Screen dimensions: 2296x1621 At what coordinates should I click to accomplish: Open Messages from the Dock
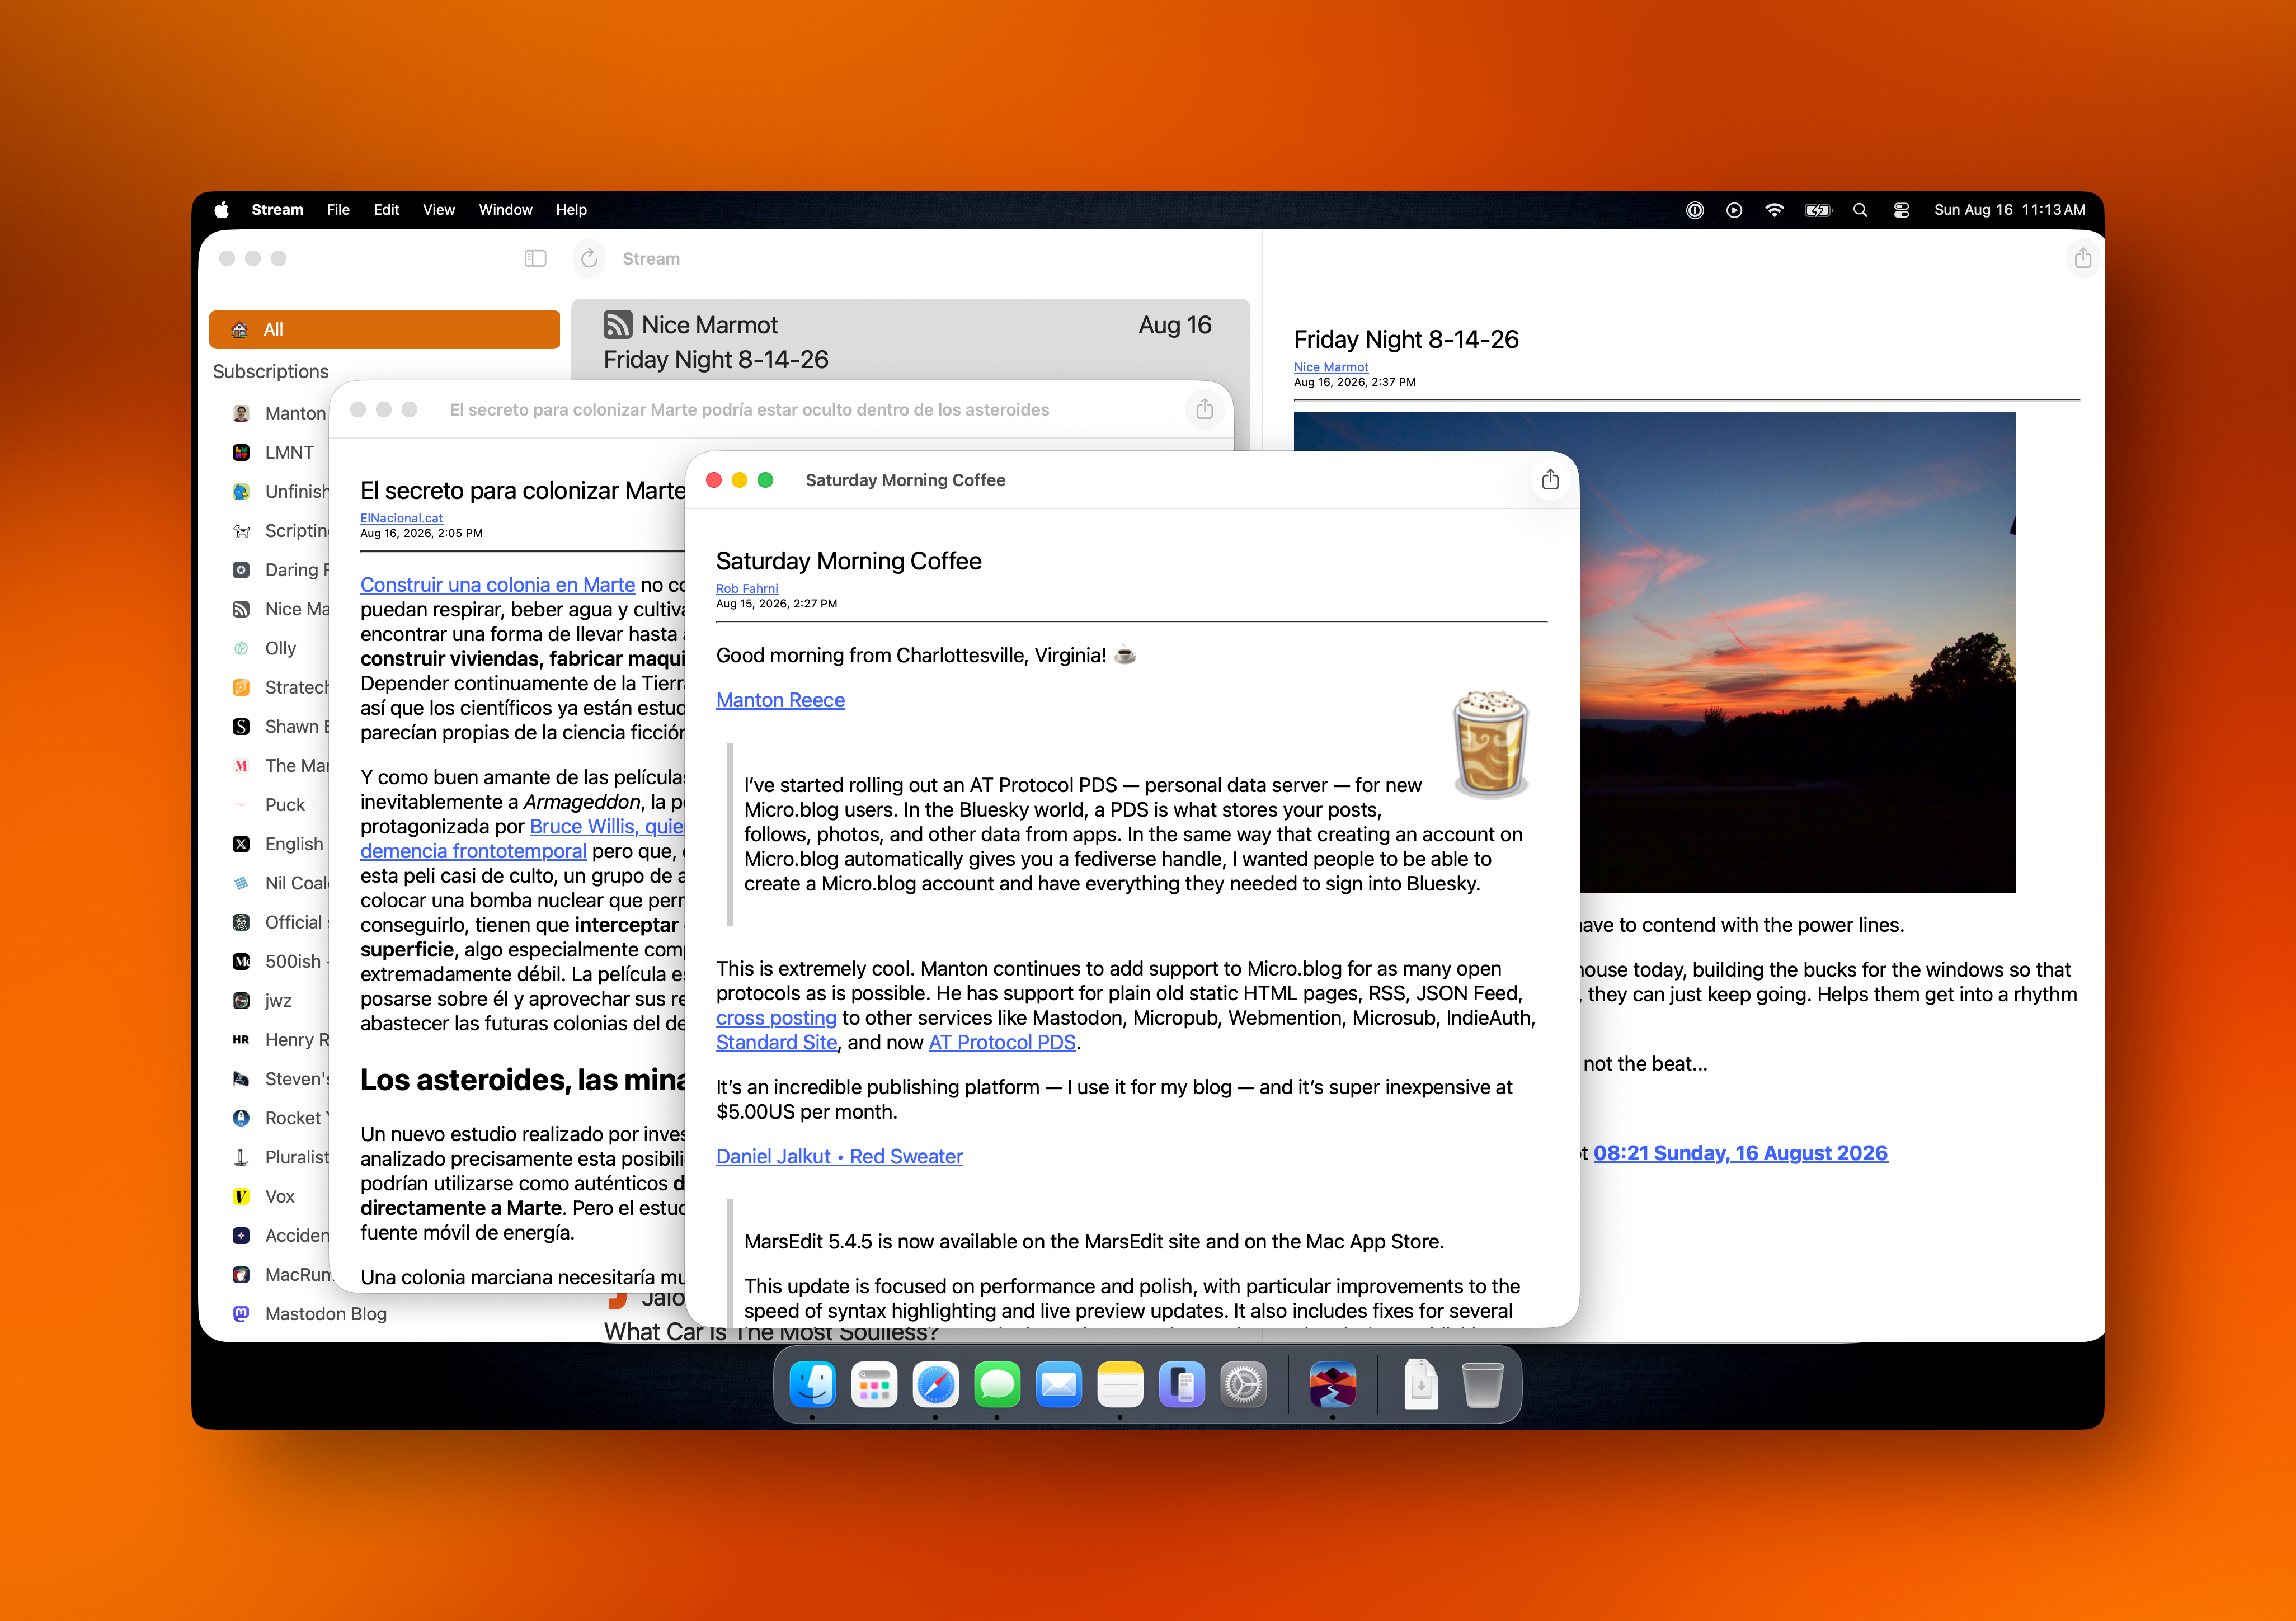(x=997, y=1385)
